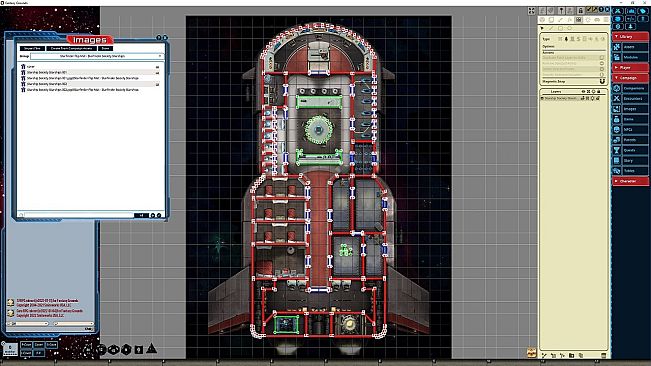651x366 pixels.
Task: Open Items from the Campaign sidebar
Action: click(630, 119)
